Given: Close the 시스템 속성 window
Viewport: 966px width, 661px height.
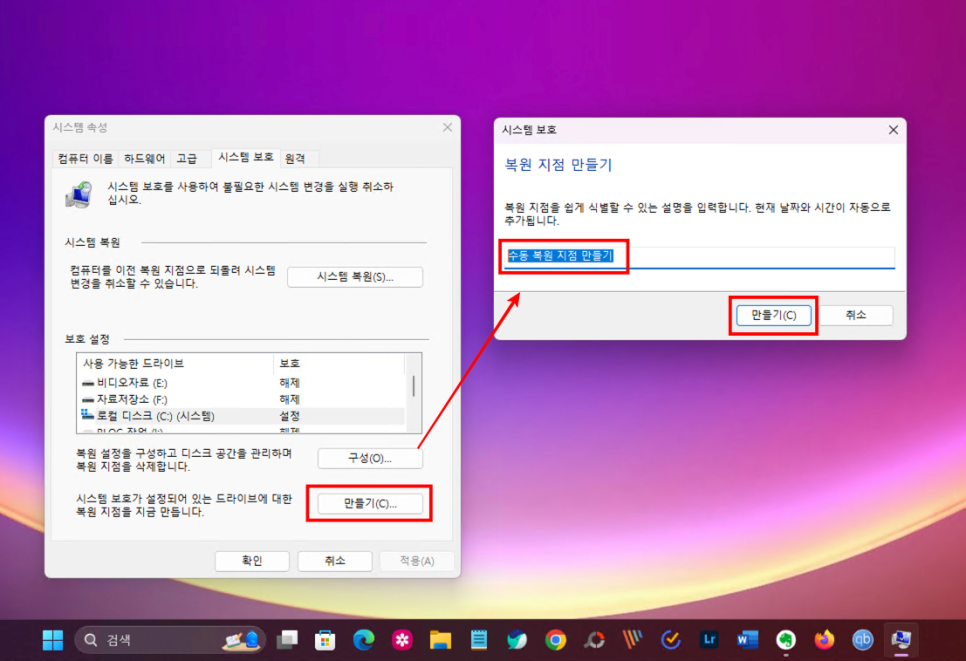Looking at the screenshot, I should 447,128.
